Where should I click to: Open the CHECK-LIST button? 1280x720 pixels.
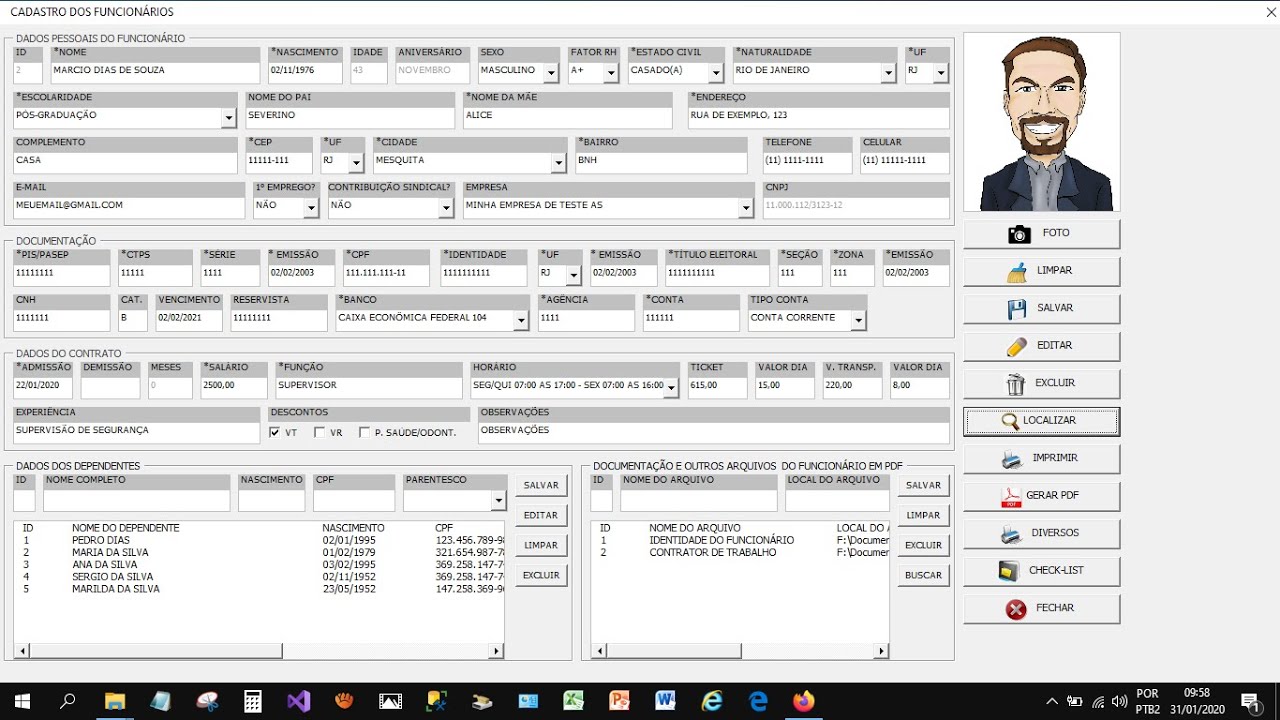(x=1041, y=571)
